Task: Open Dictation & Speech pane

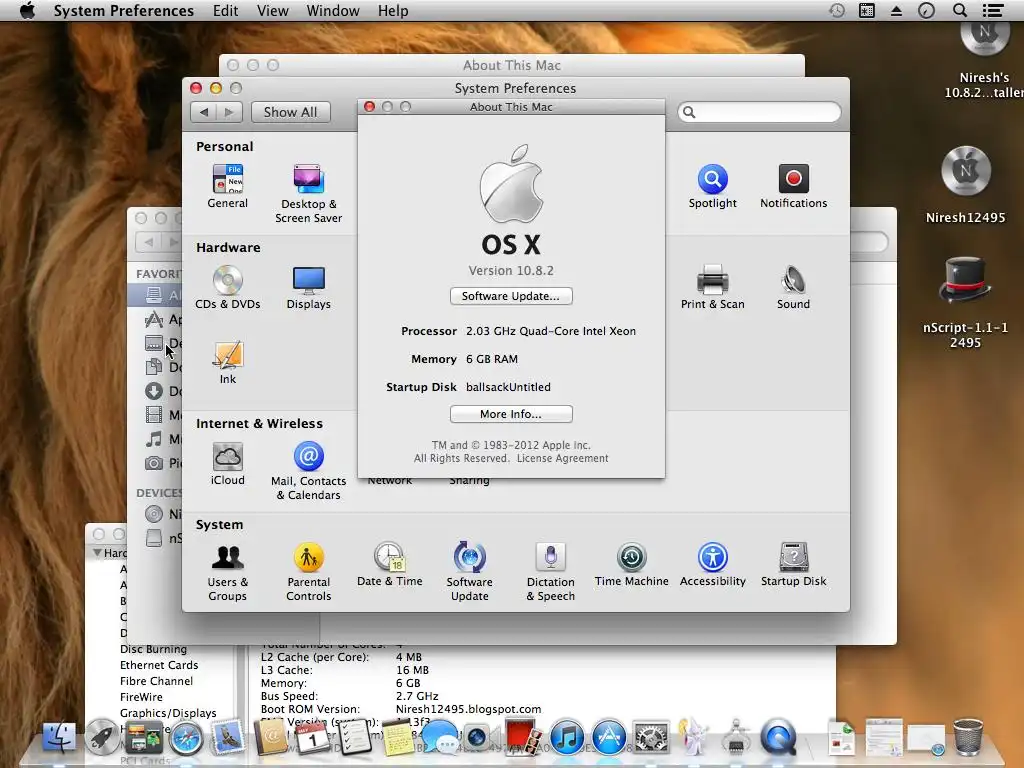Action: click(551, 572)
